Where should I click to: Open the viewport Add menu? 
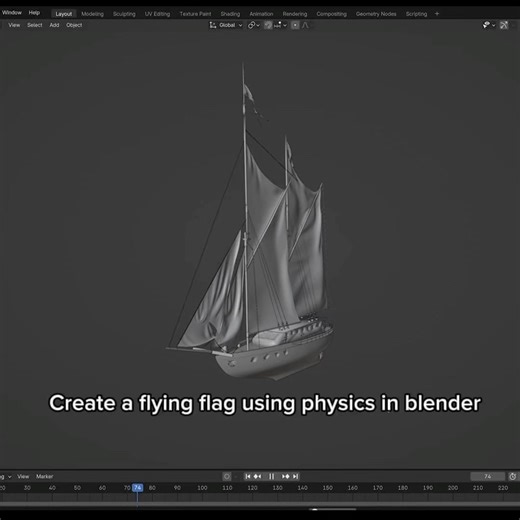tap(54, 25)
